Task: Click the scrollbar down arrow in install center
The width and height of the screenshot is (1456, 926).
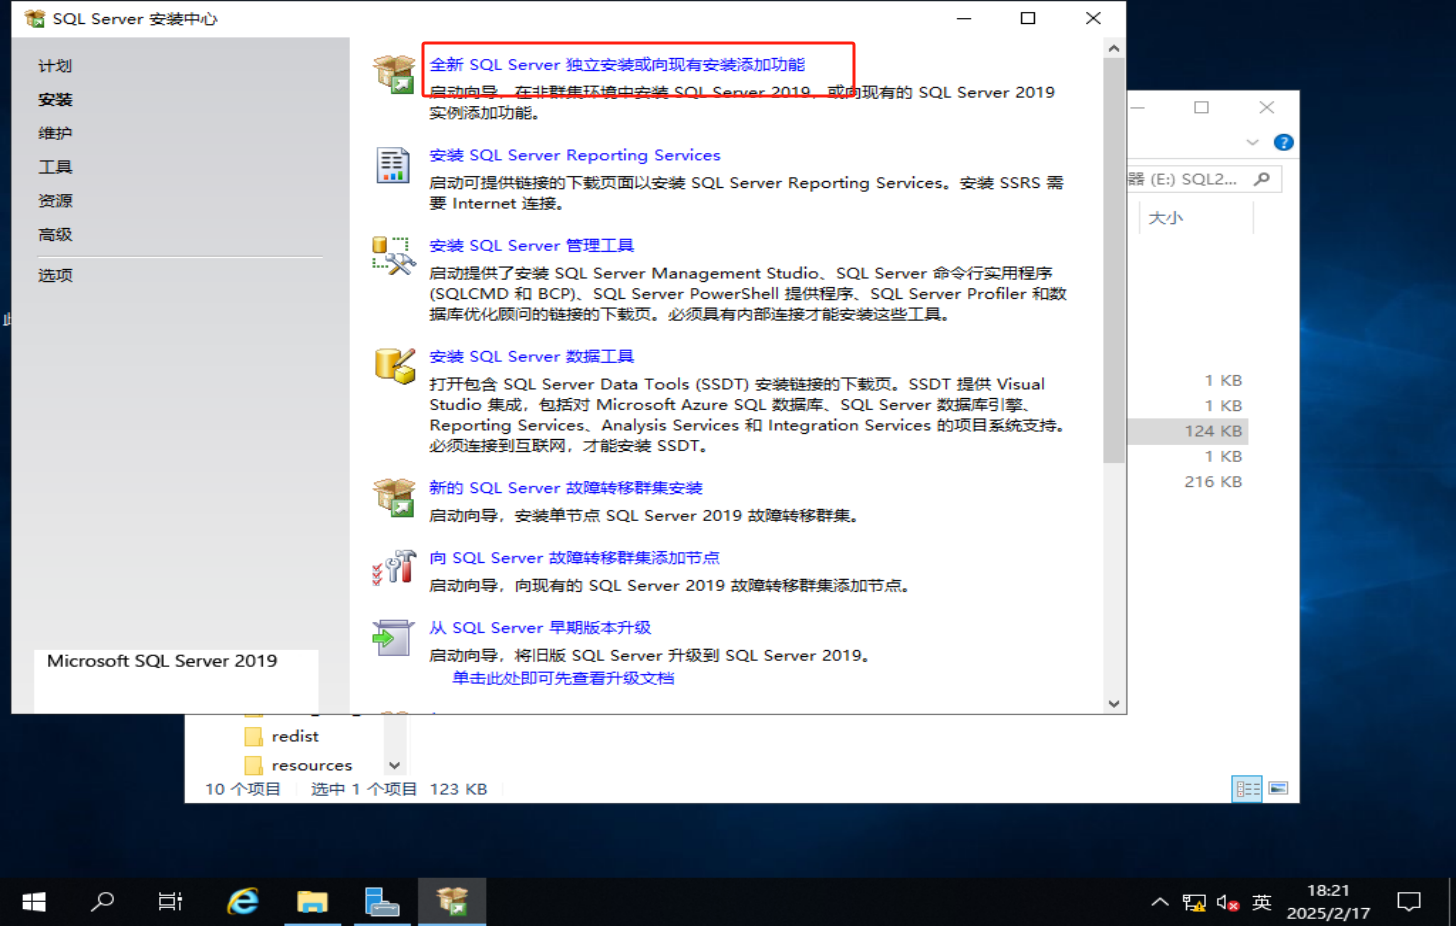Action: tap(1113, 703)
